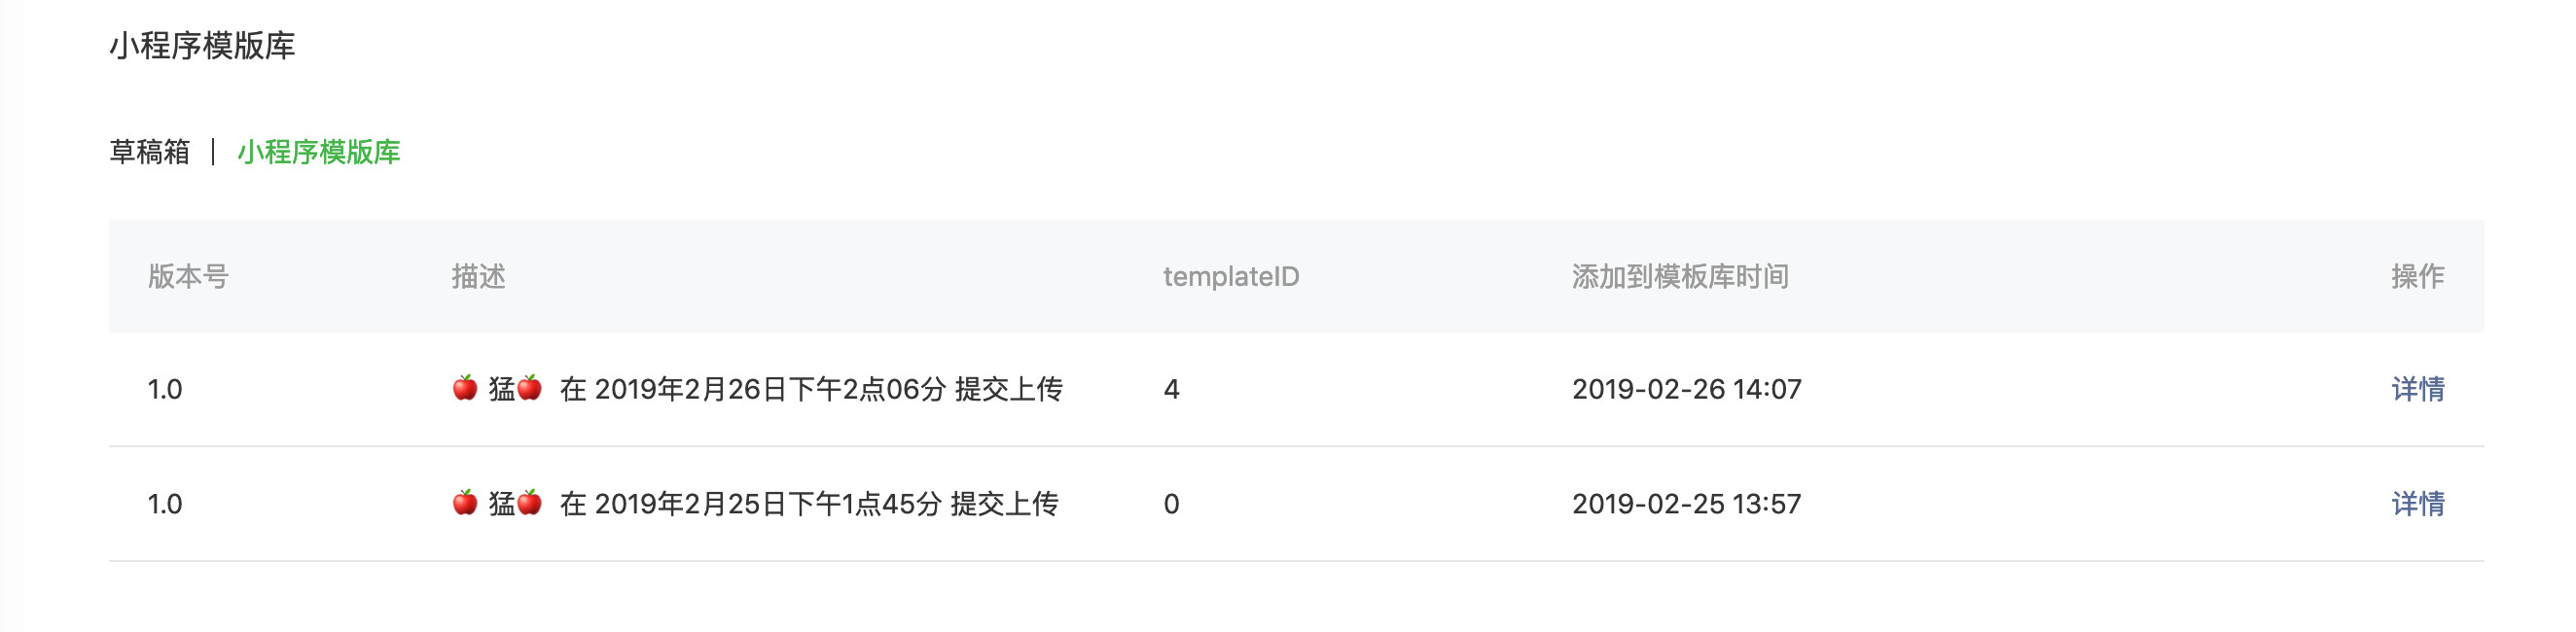Click second apple emoji in Feb 25 row
Screen dimensions: 2576x632
(x=530, y=503)
